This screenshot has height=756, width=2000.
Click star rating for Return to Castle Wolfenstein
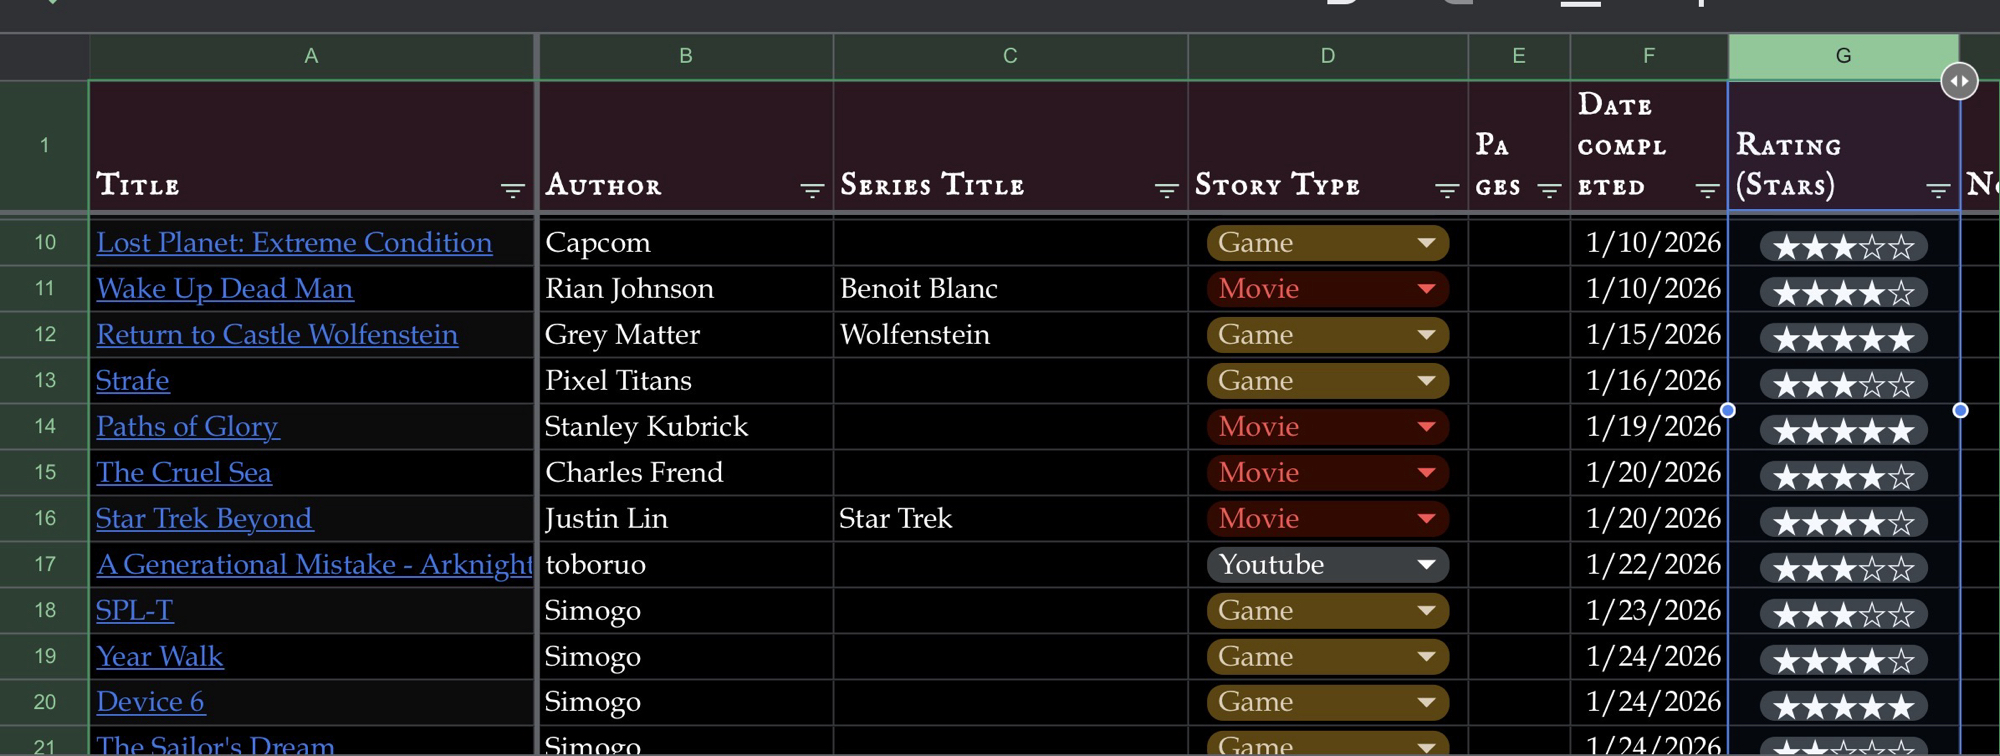(1842, 339)
